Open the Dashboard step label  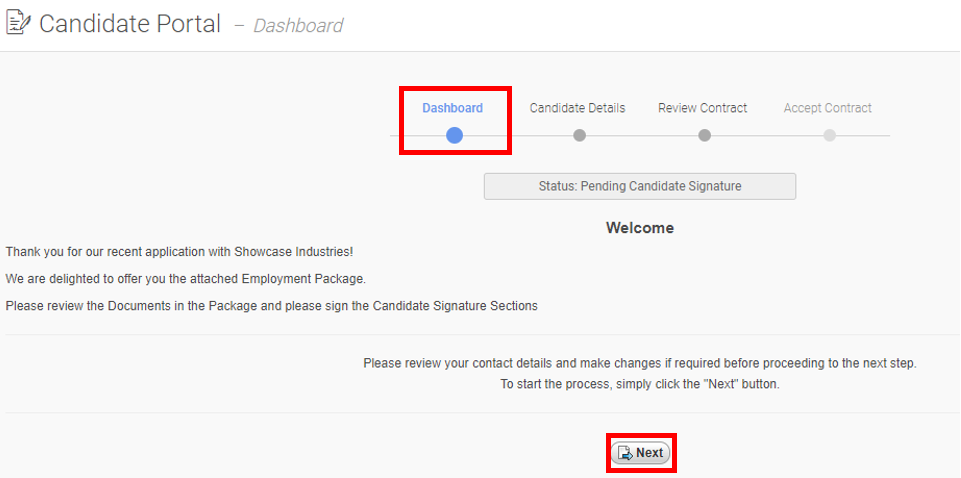pos(452,108)
